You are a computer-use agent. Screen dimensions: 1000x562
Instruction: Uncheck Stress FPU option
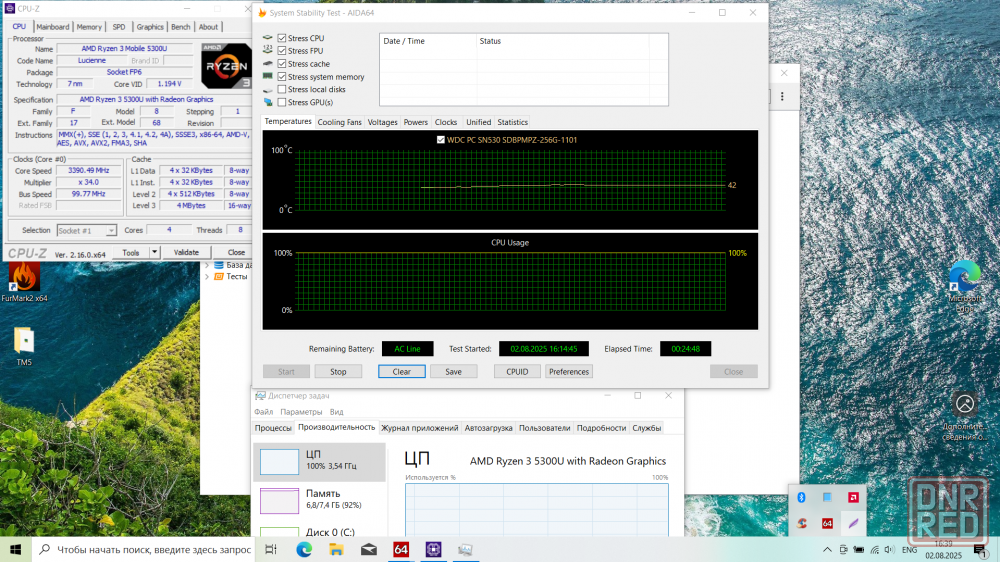[282, 51]
